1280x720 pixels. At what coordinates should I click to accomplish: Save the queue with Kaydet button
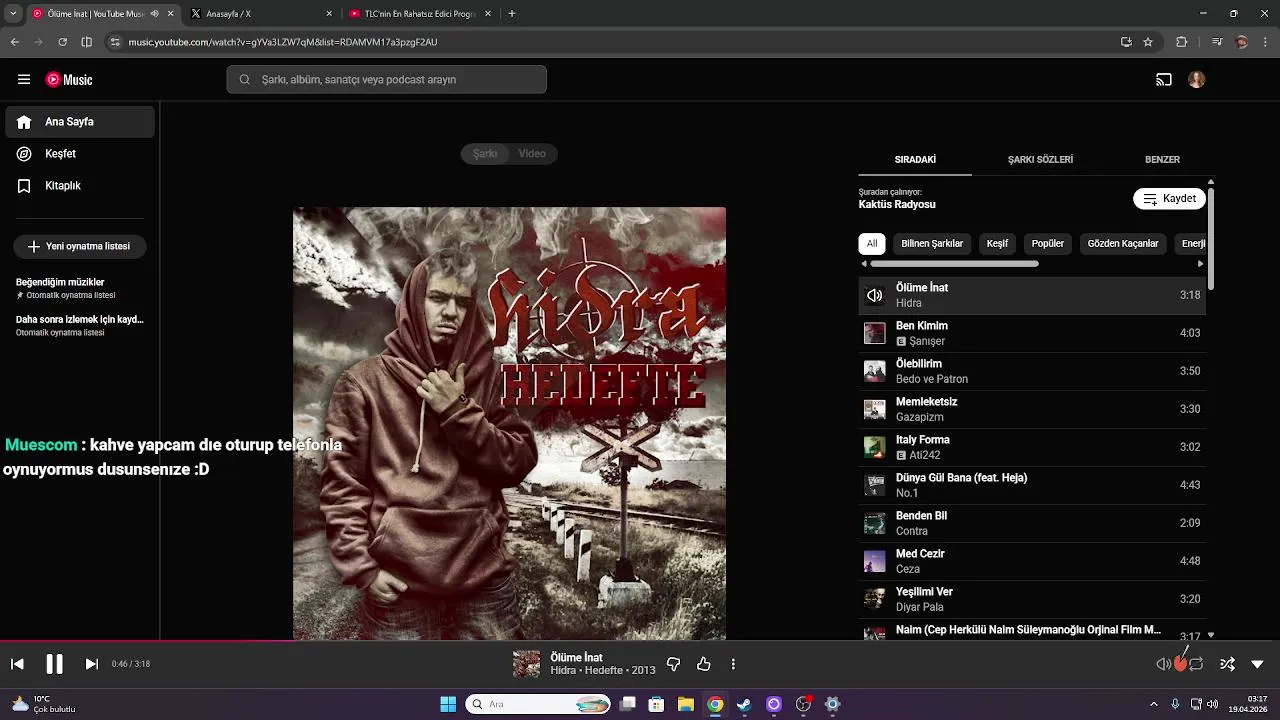click(x=1169, y=199)
